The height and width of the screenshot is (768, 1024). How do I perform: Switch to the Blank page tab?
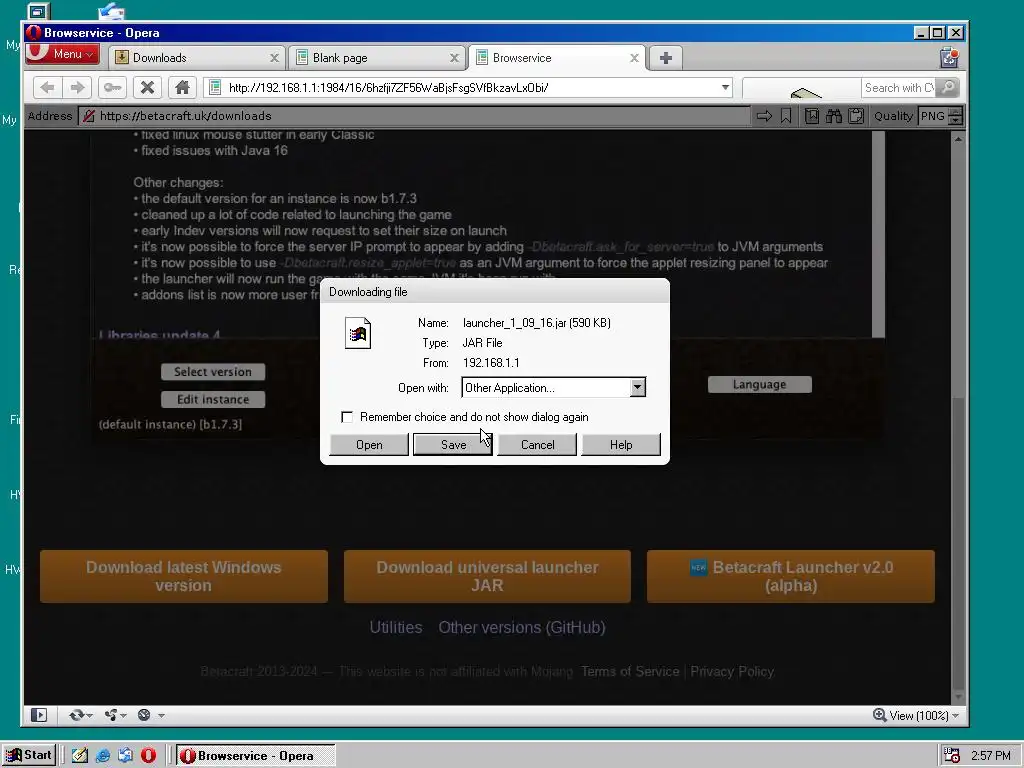(376, 57)
